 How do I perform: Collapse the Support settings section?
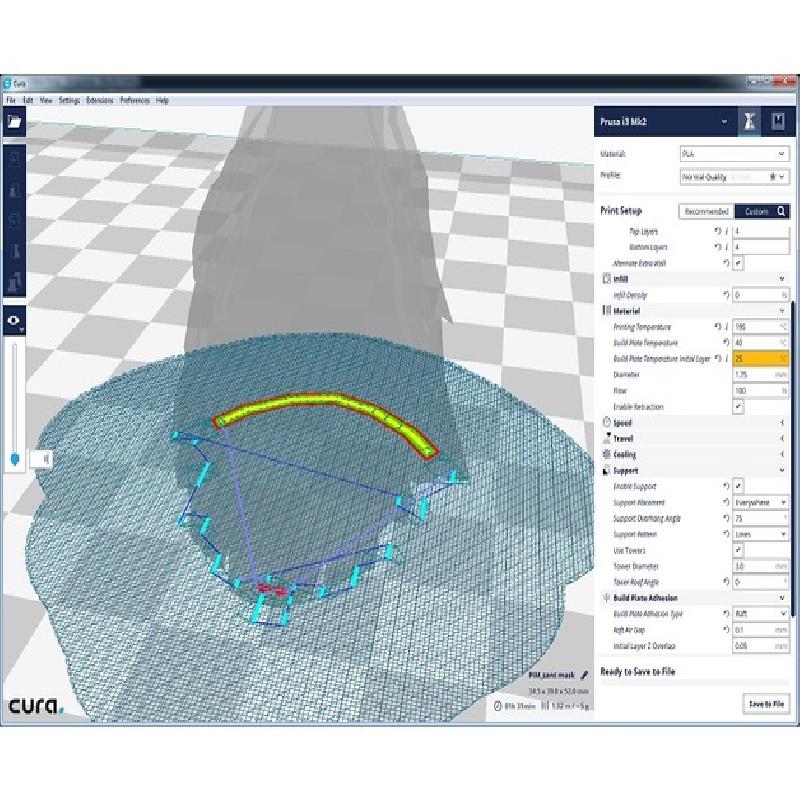click(782, 470)
